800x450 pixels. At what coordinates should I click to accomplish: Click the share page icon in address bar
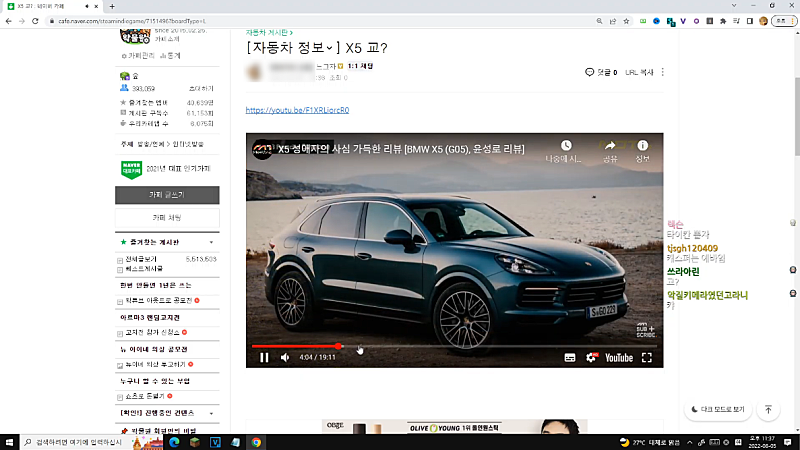point(613,21)
